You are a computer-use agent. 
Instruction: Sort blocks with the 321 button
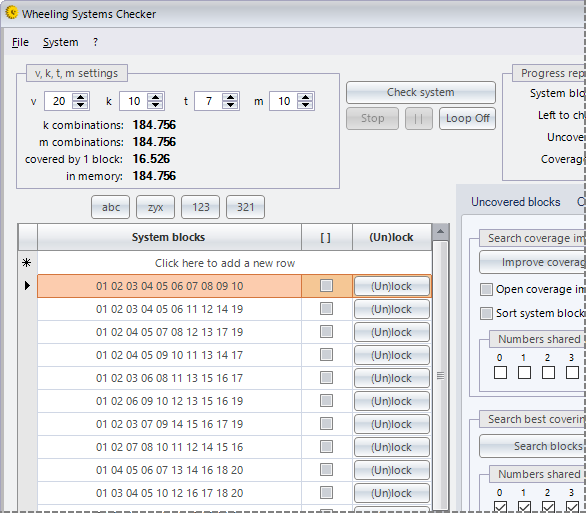click(245, 207)
